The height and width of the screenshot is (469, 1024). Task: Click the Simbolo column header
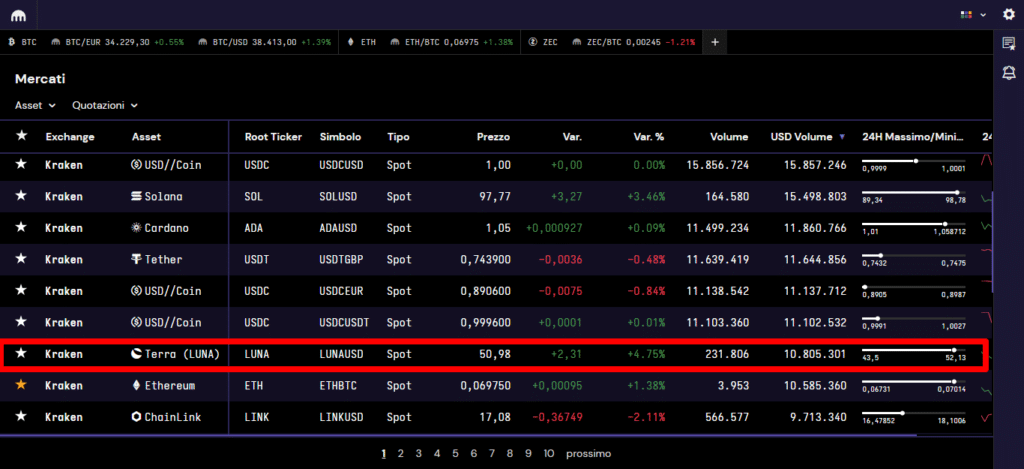340,137
